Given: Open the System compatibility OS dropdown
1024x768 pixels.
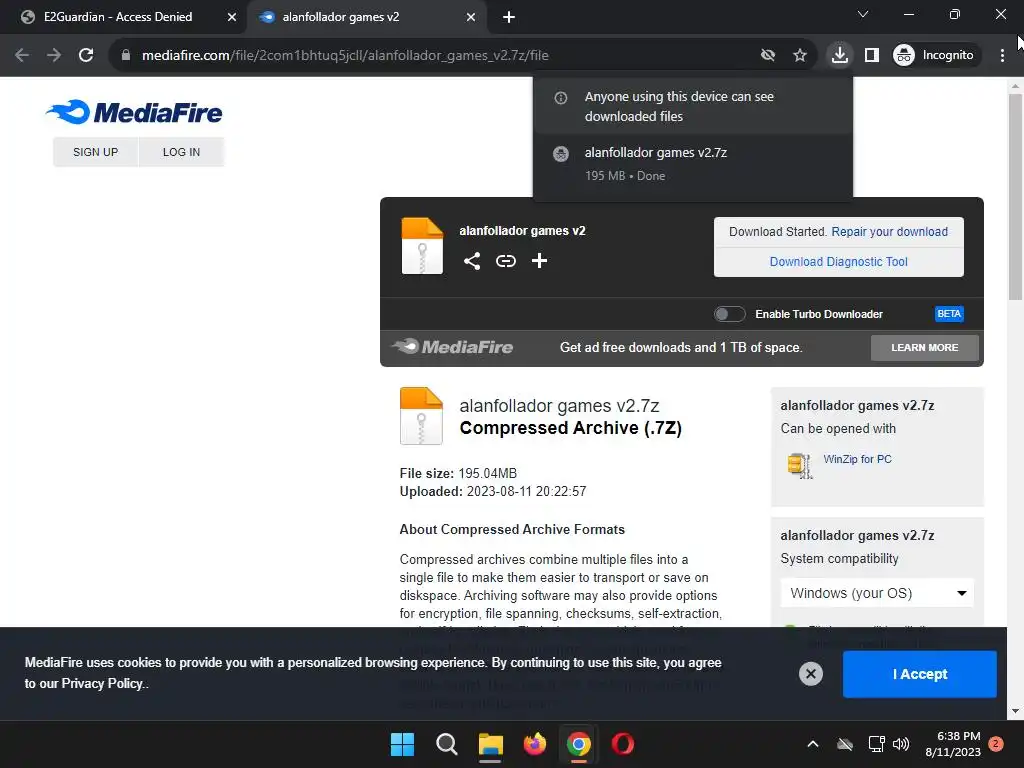Looking at the screenshot, I should point(877,593).
